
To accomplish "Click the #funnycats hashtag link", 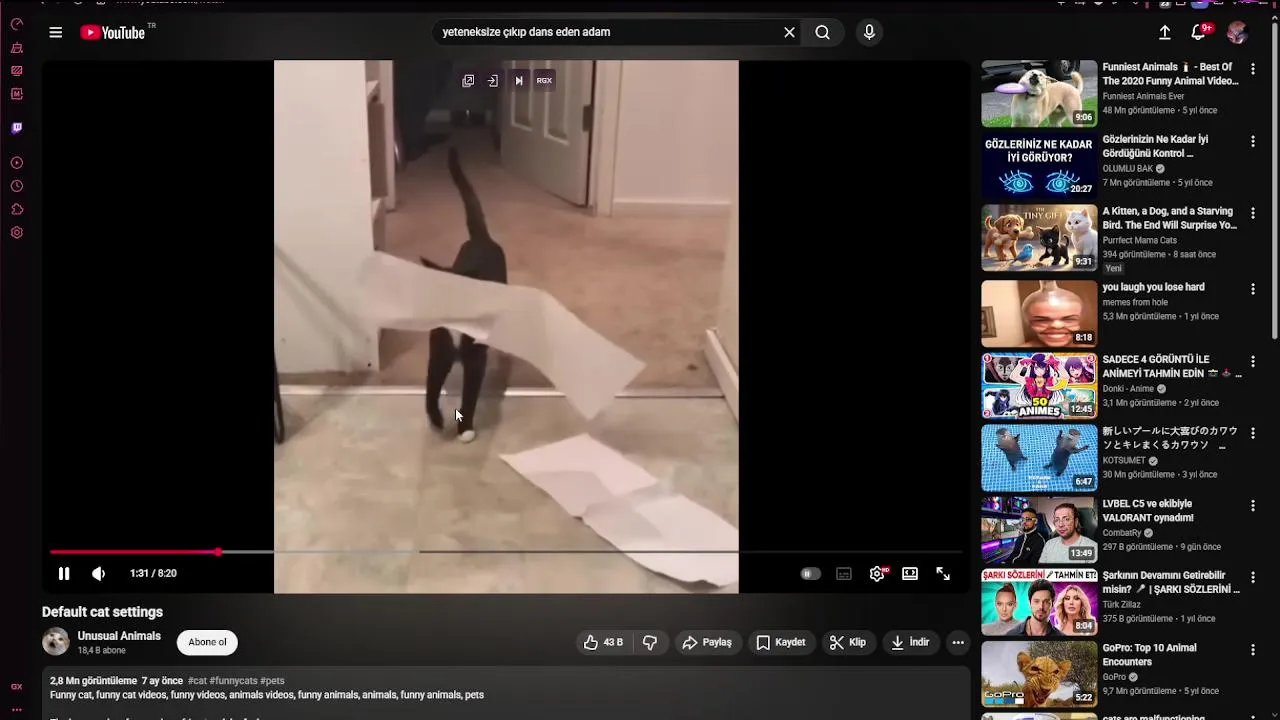I will [233, 681].
